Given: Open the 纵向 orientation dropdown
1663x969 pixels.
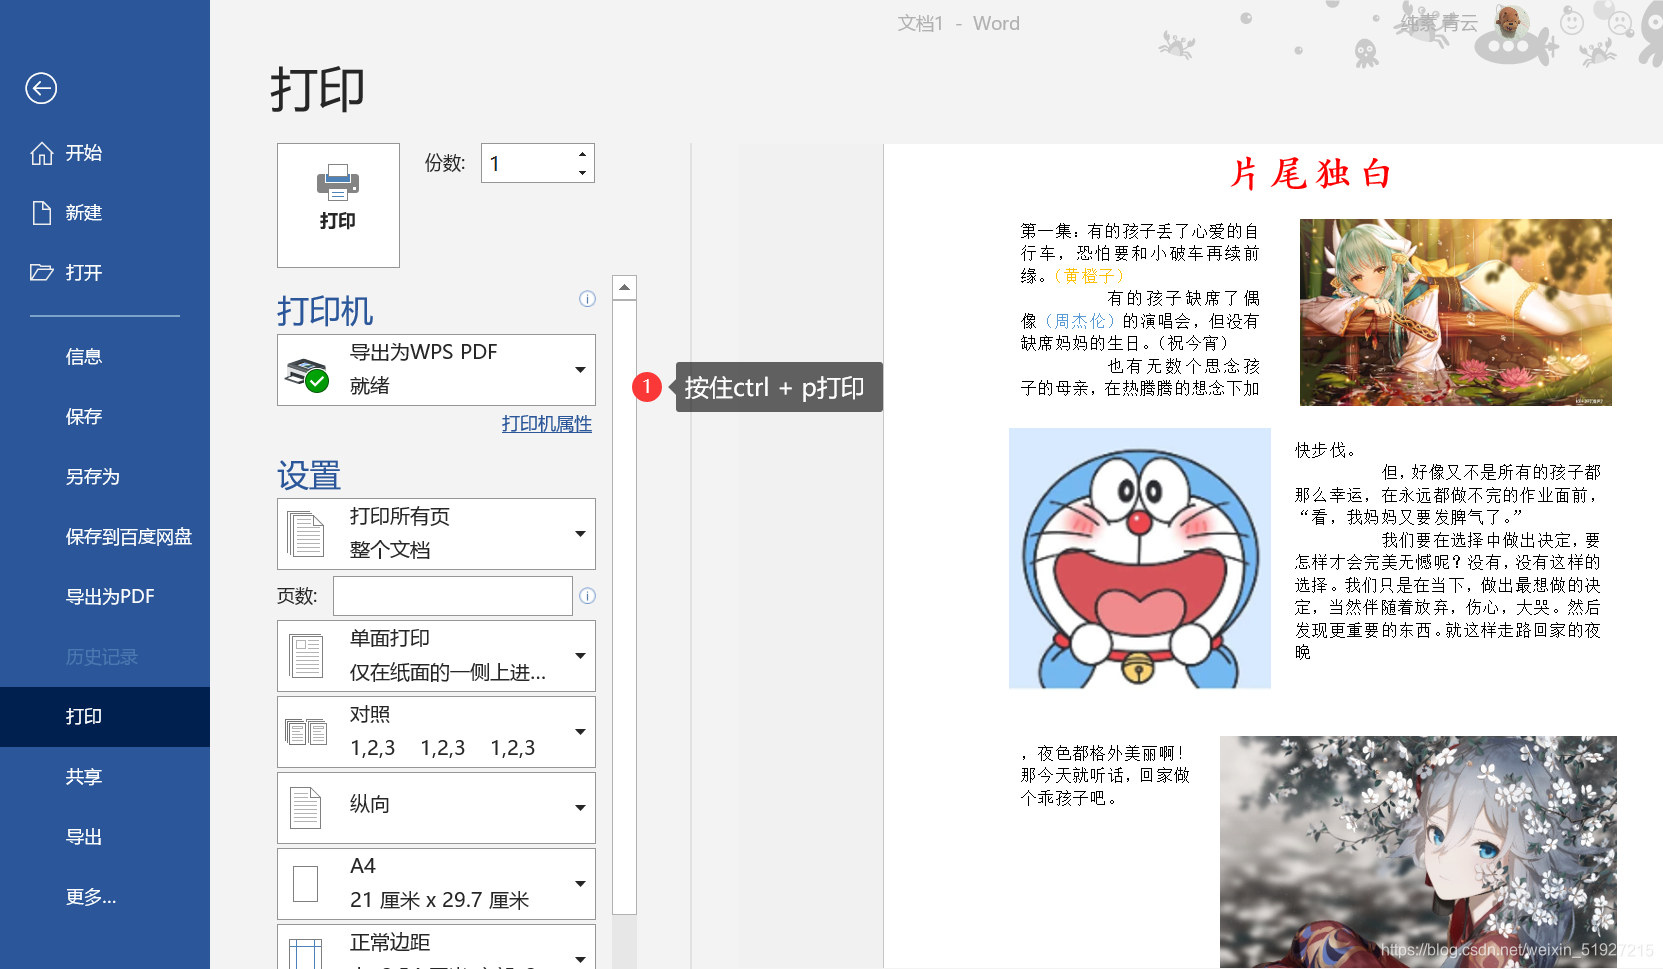Looking at the screenshot, I should click(x=436, y=808).
